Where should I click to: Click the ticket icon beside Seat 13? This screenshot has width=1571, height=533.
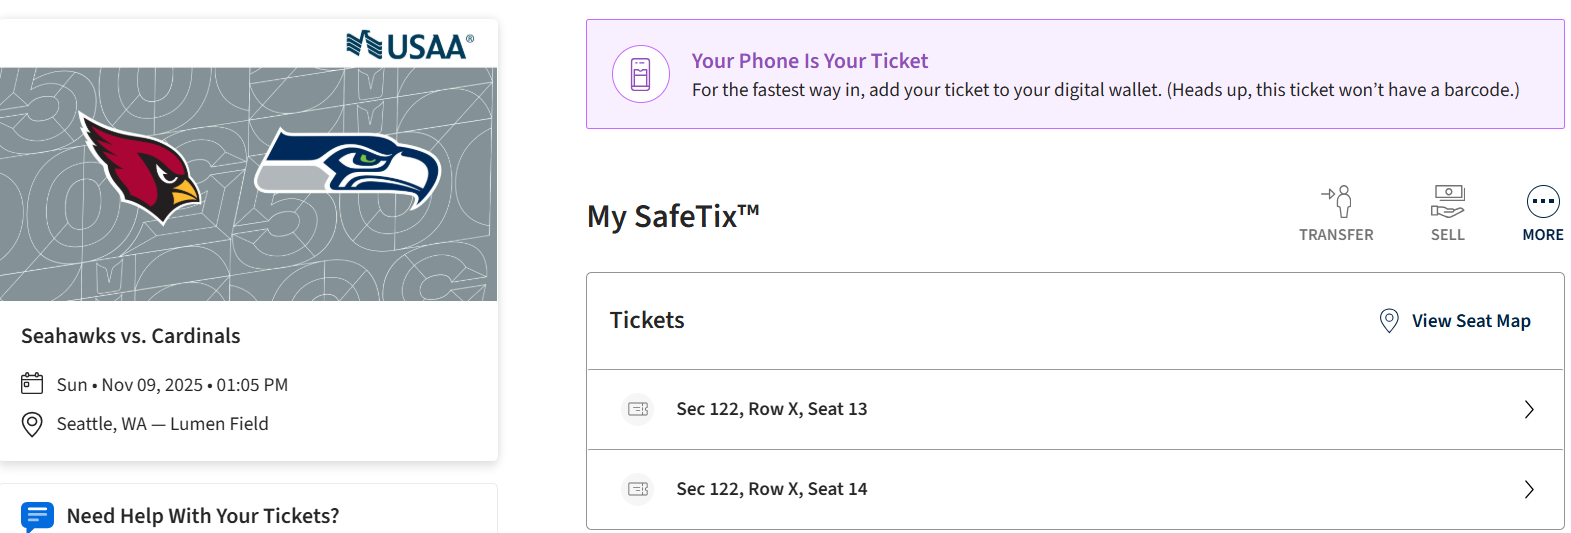tap(638, 409)
